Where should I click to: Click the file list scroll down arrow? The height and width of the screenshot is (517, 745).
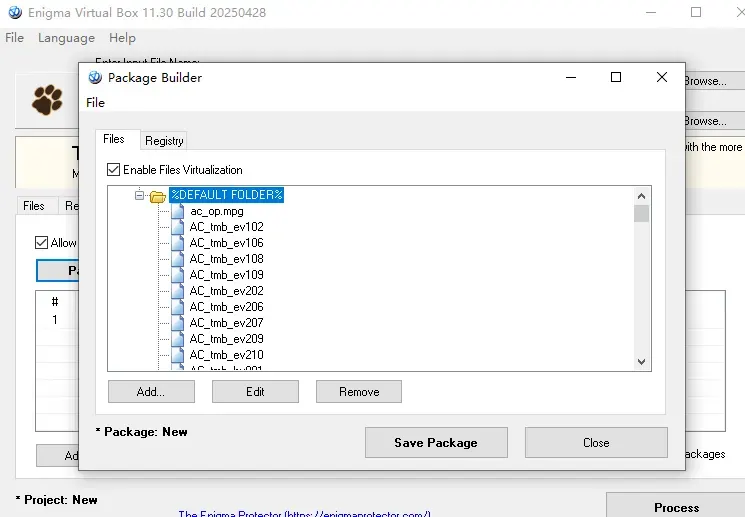pos(641,362)
